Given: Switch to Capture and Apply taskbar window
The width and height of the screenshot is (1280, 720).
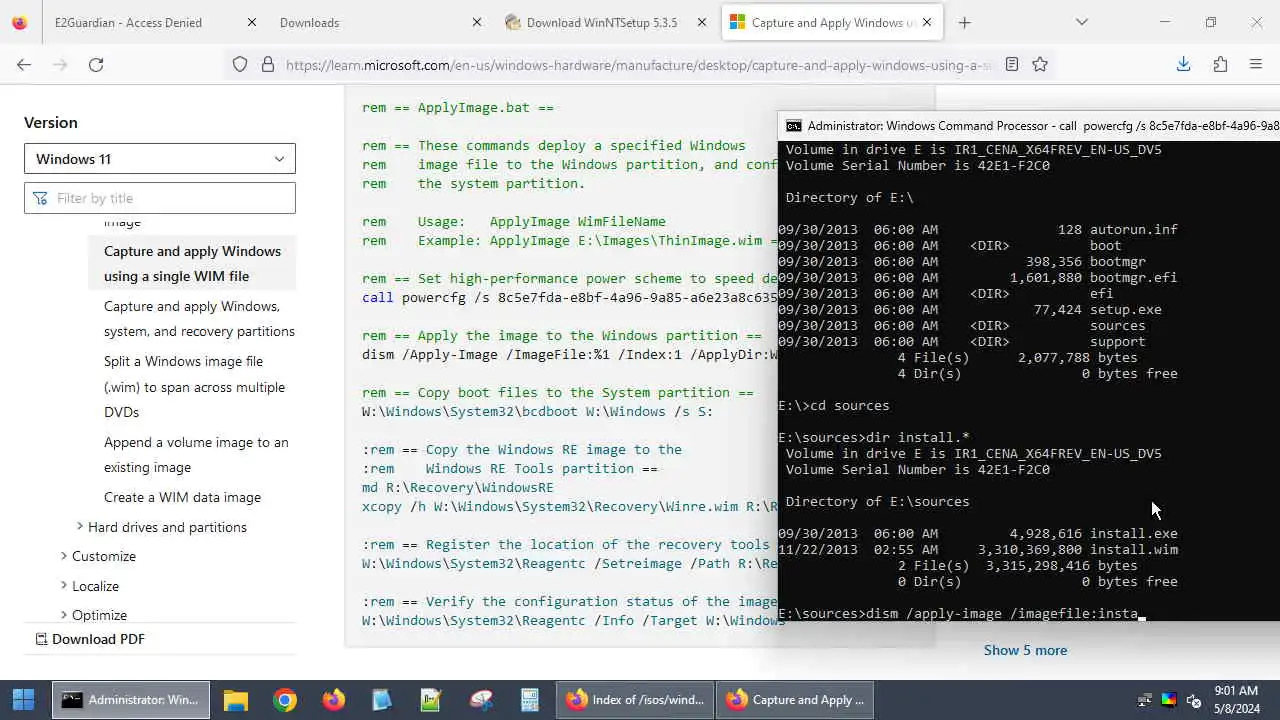Looking at the screenshot, I should pos(796,700).
